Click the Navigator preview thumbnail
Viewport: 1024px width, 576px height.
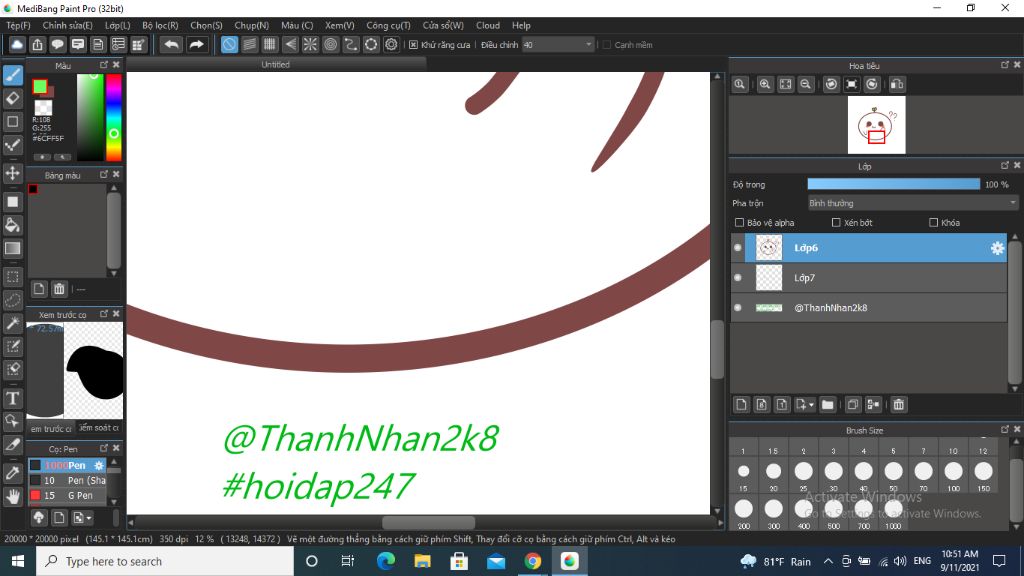[x=876, y=125]
